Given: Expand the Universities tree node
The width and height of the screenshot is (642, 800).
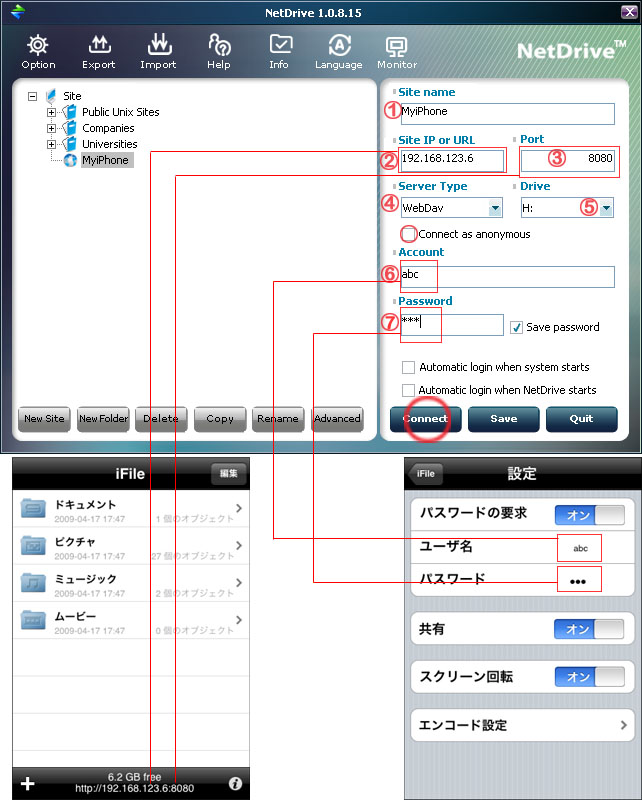Looking at the screenshot, I should [x=51, y=144].
